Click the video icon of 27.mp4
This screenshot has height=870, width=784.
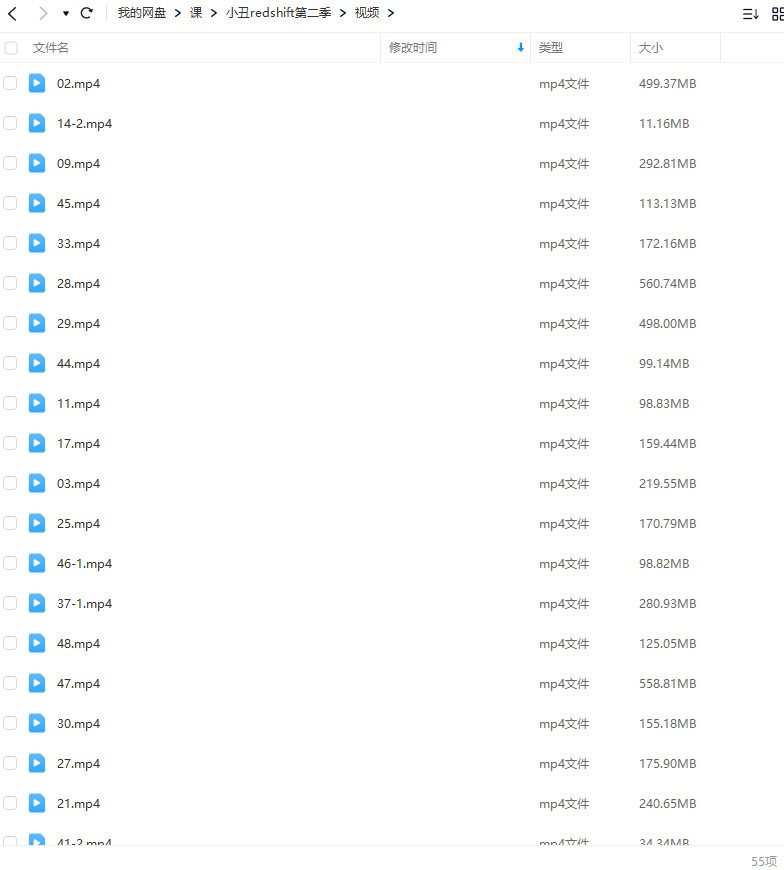37,762
